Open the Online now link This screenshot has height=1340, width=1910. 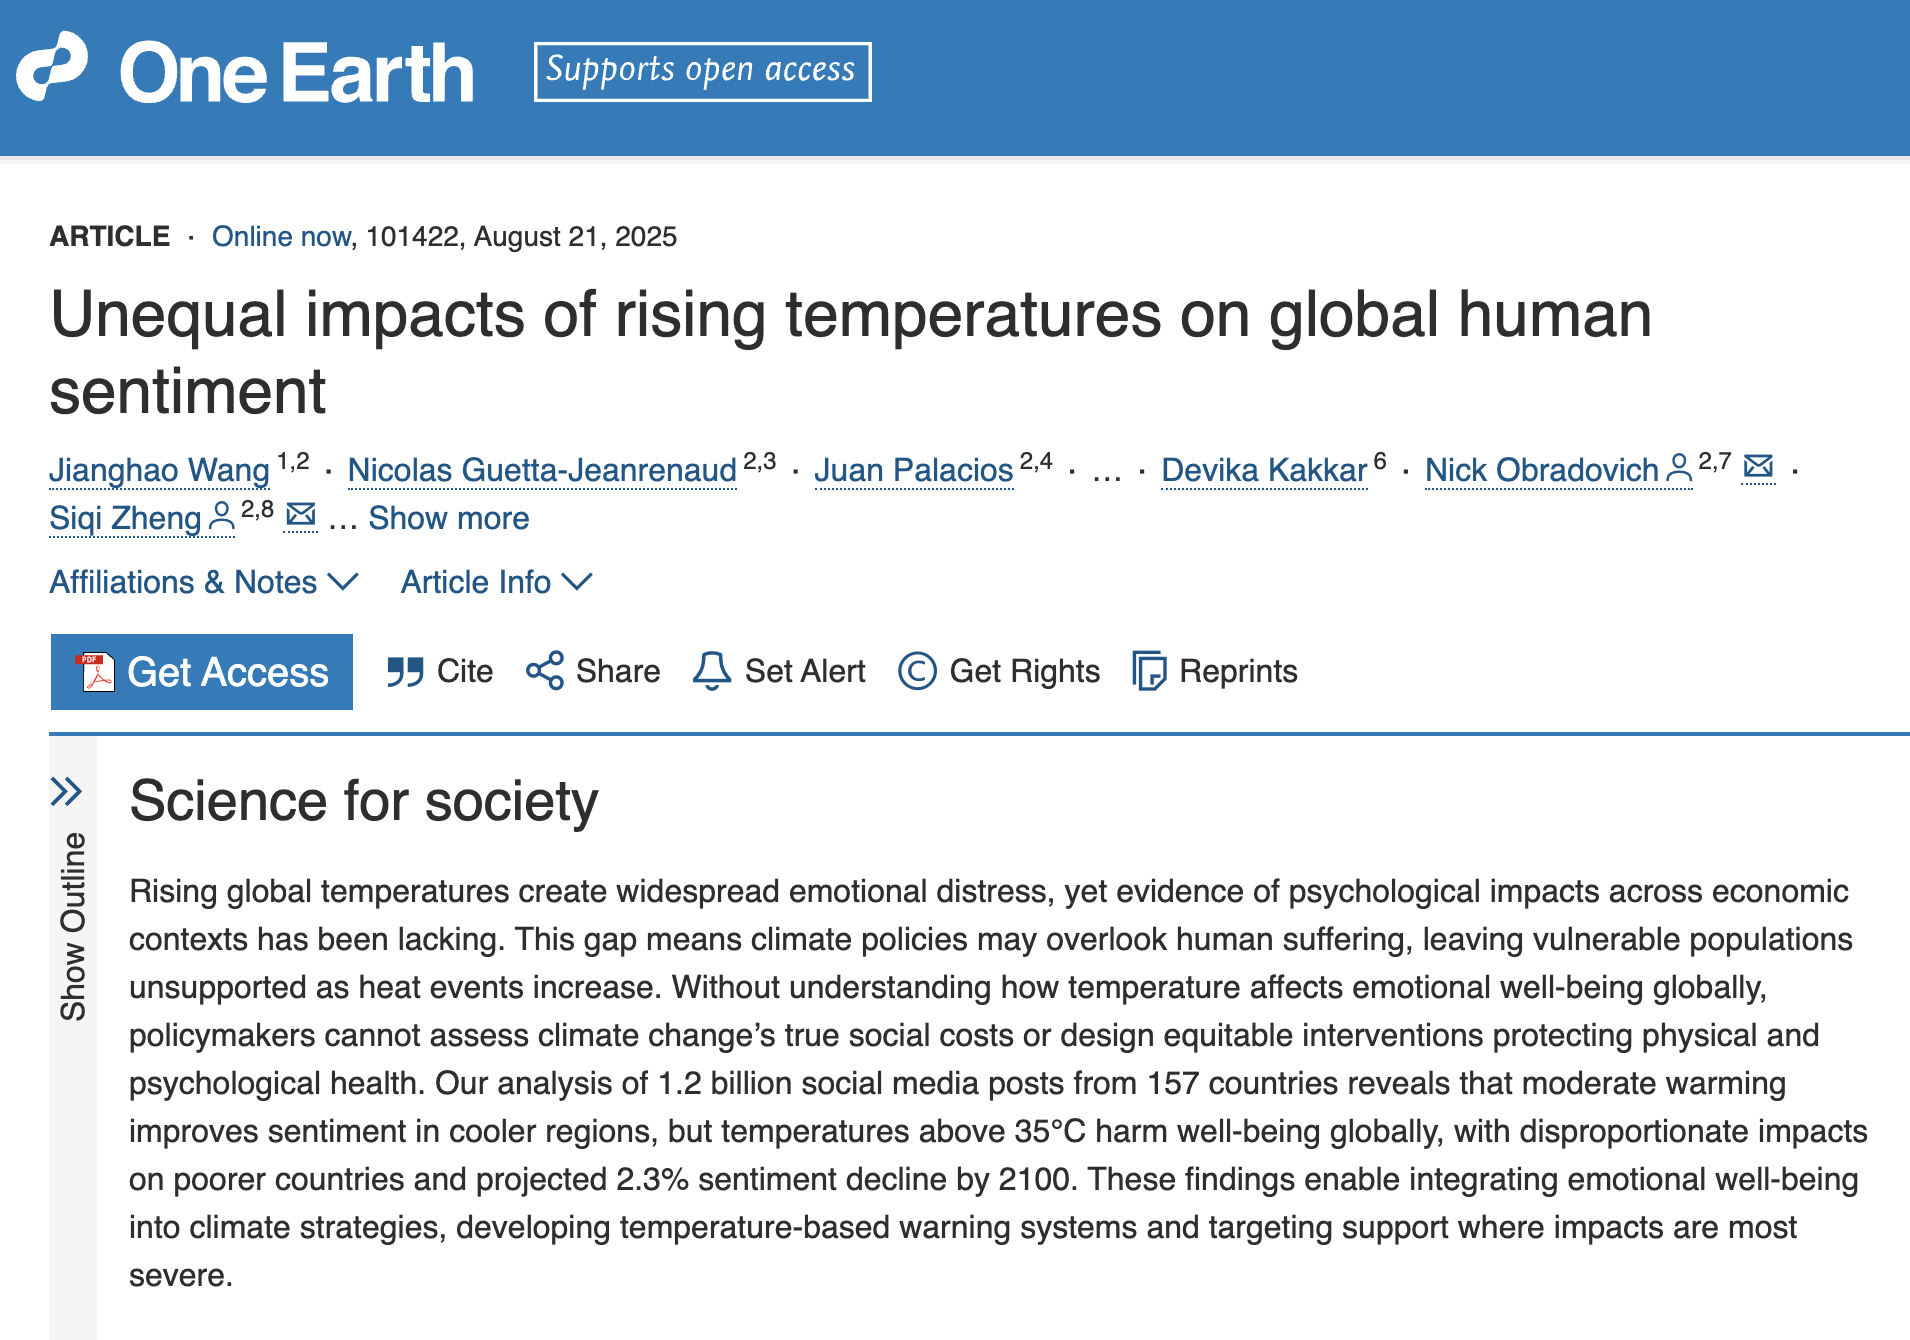click(280, 236)
